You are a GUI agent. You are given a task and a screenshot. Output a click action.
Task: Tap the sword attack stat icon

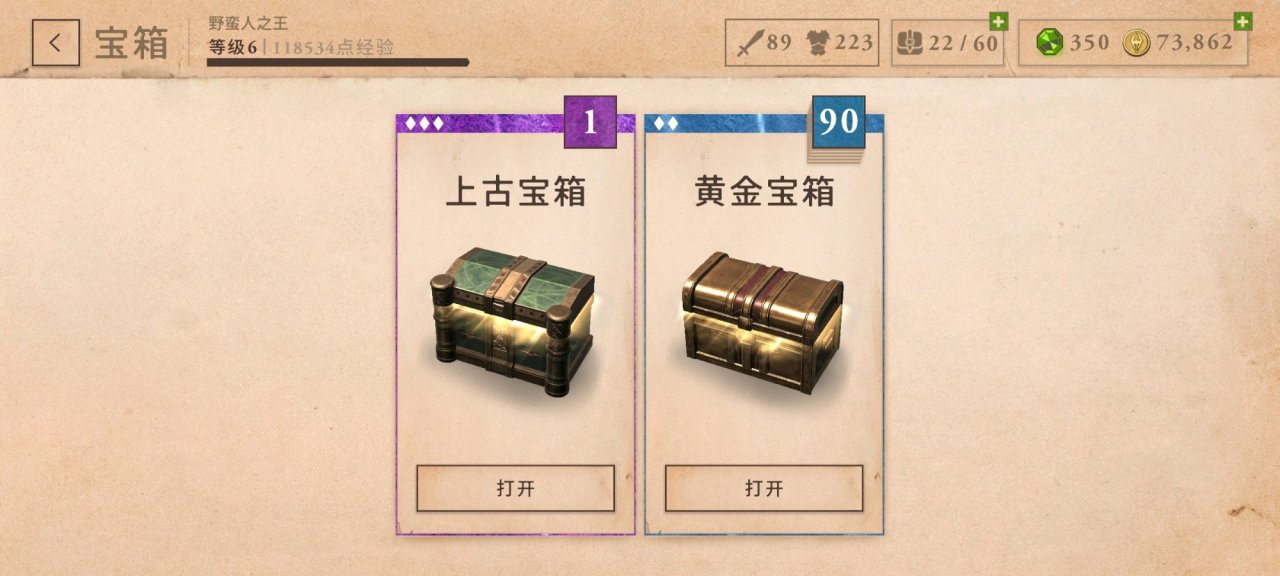point(750,43)
